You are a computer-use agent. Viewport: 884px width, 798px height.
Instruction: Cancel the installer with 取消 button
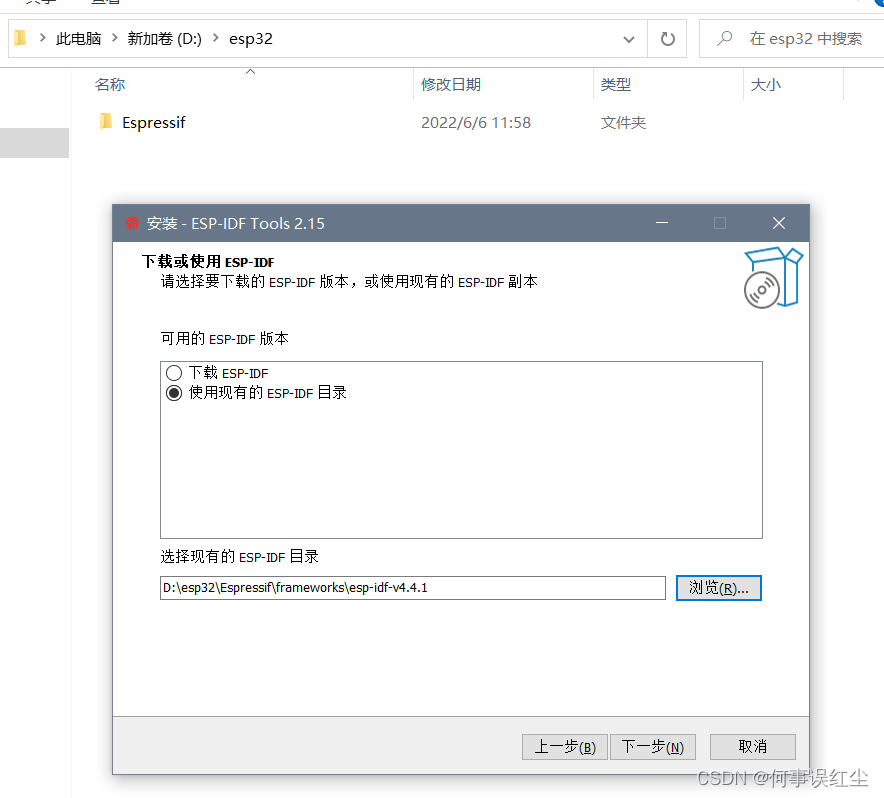tap(753, 747)
